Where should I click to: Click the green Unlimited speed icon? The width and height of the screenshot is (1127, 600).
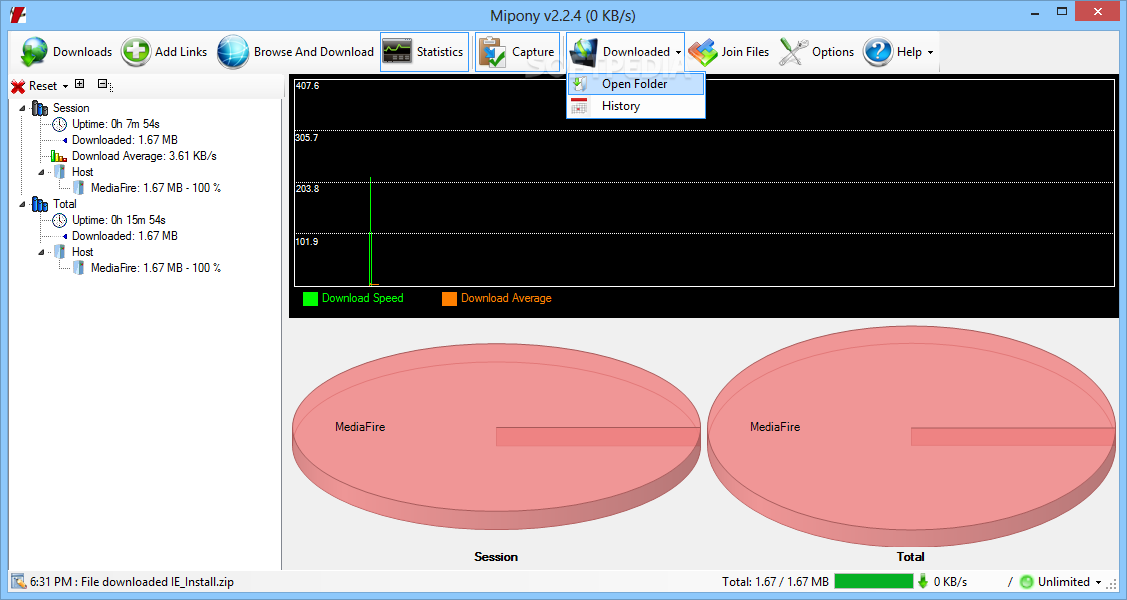pos(1027,582)
